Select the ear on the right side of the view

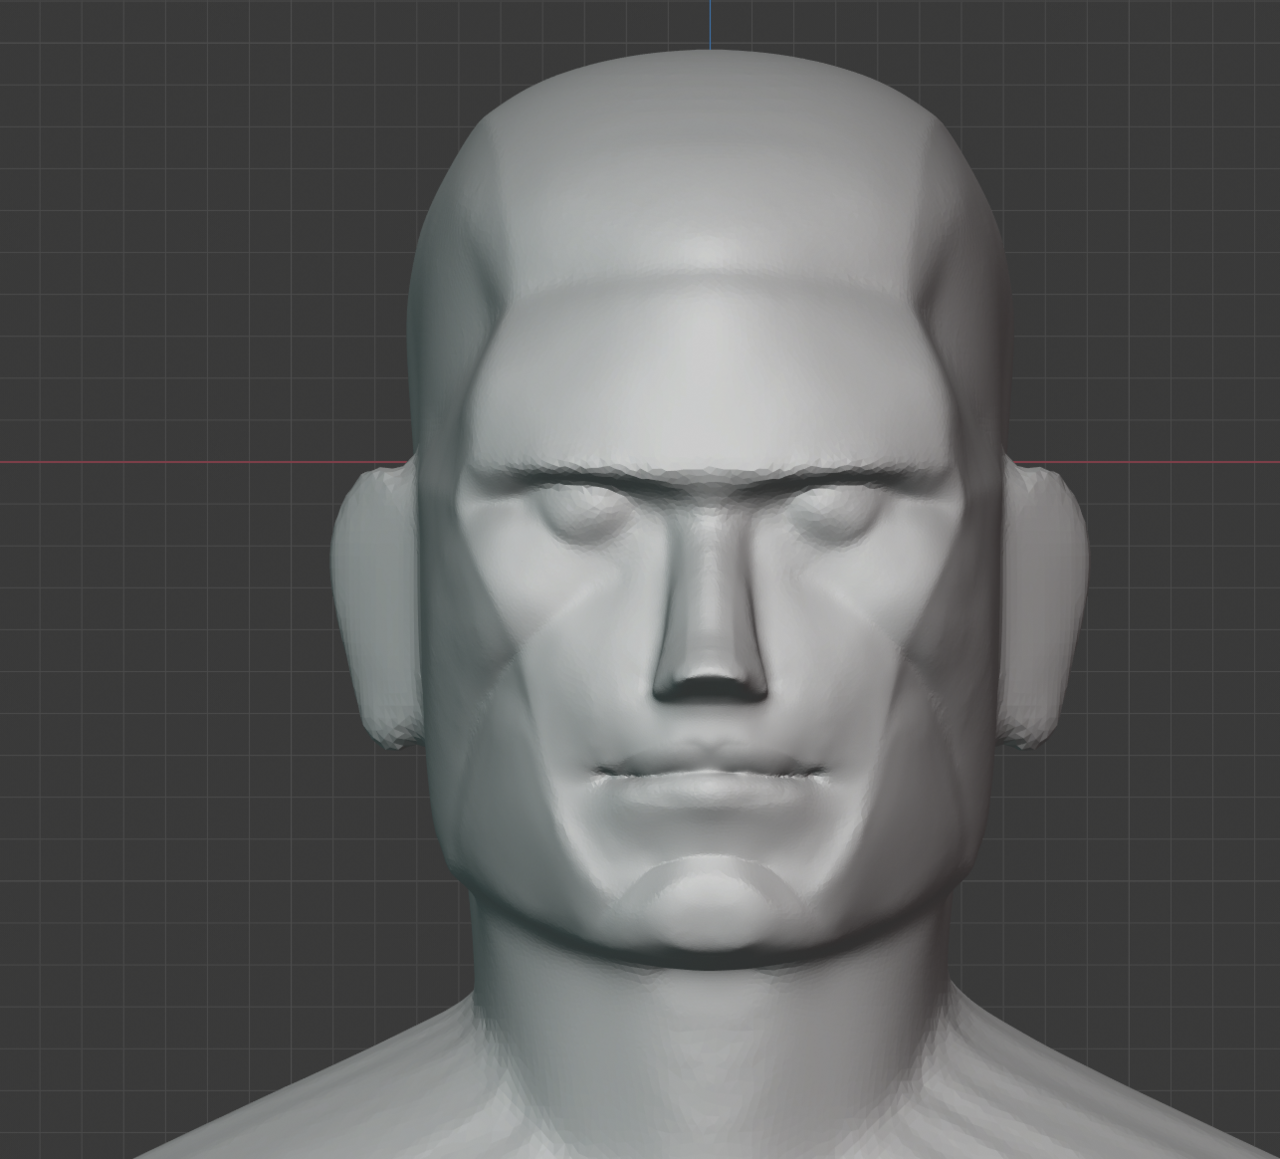click(x=1043, y=606)
